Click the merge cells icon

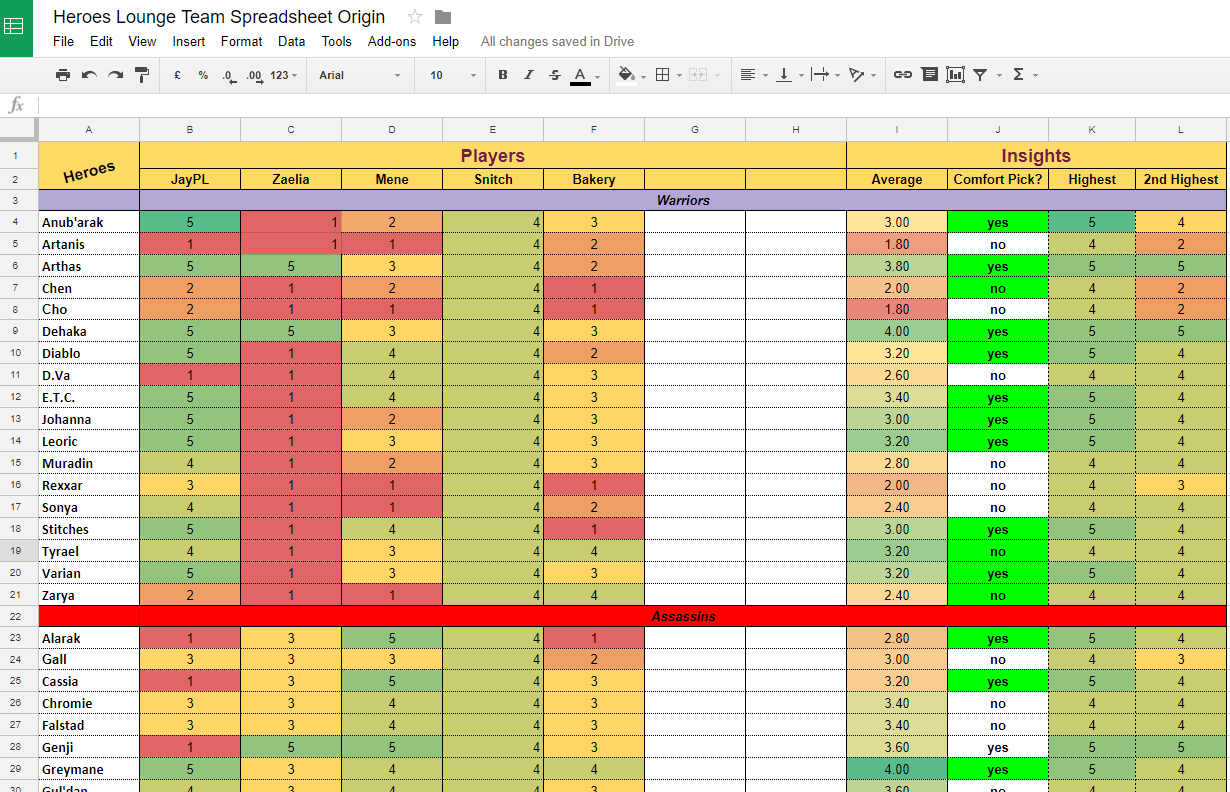tap(697, 75)
